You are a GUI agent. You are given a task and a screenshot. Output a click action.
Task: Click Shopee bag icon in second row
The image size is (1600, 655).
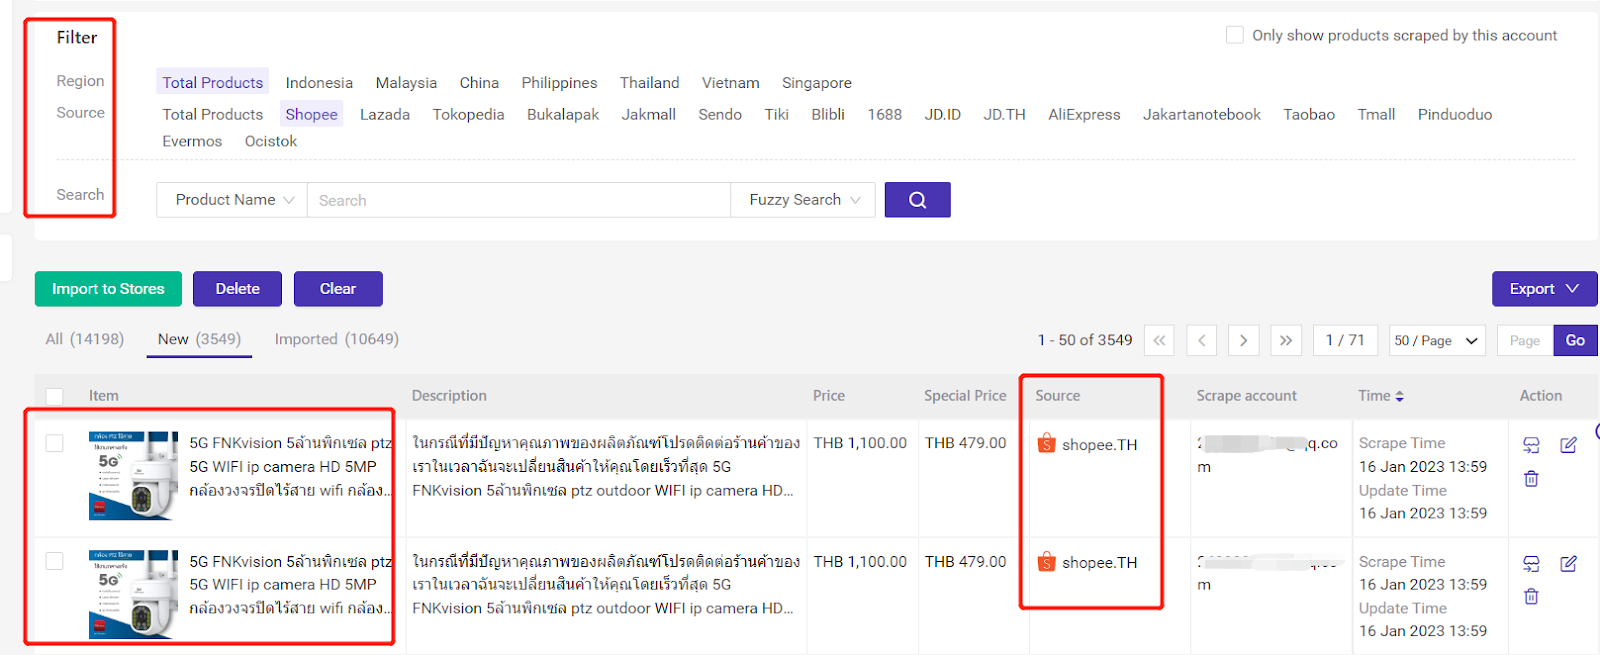1046,561
